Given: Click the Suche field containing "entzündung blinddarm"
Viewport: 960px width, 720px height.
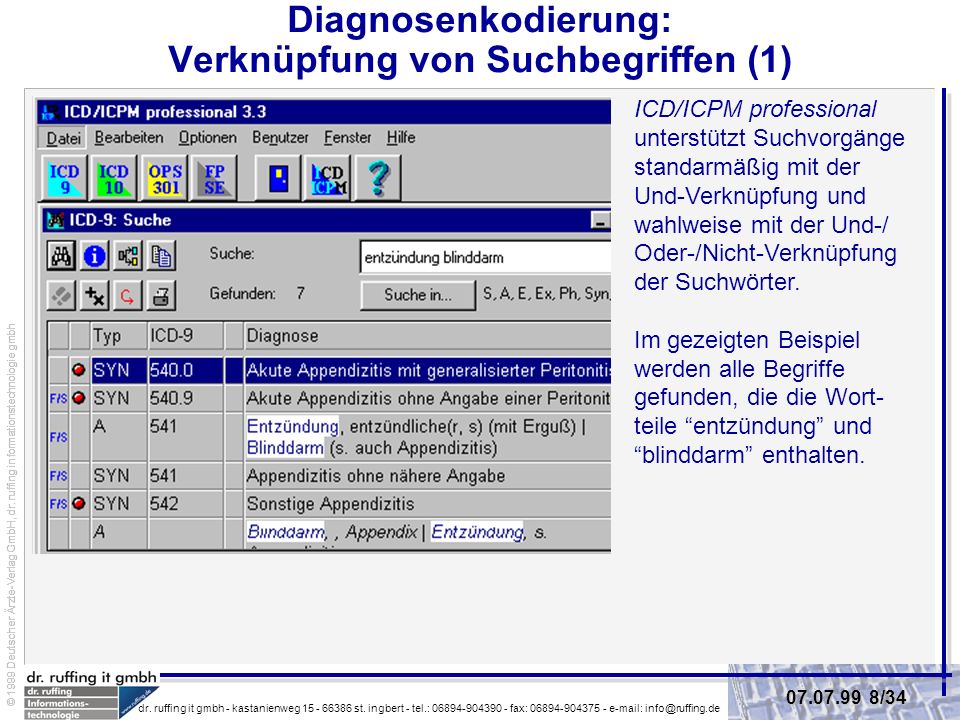Looking at the screenshot, I should click(486, 257).
